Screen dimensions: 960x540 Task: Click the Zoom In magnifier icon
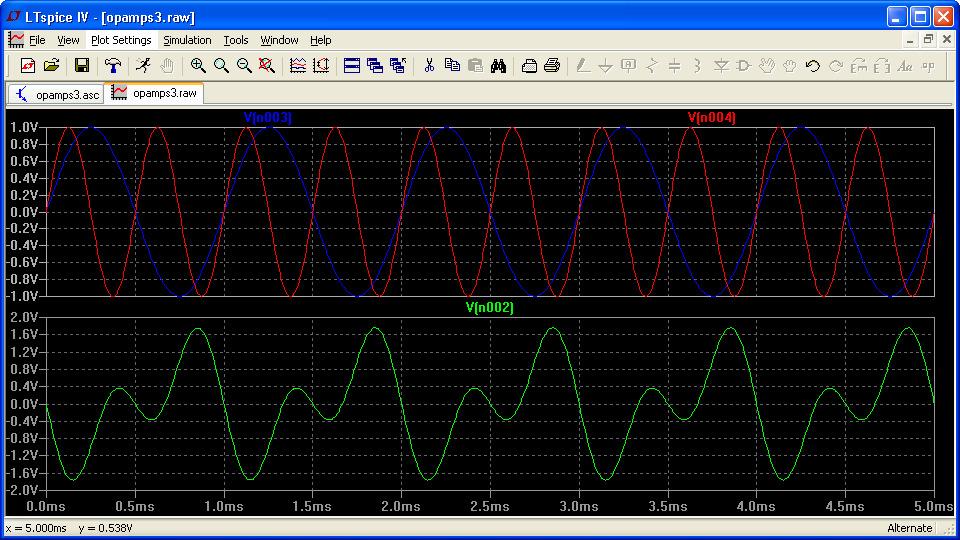[x=198, y=66]
